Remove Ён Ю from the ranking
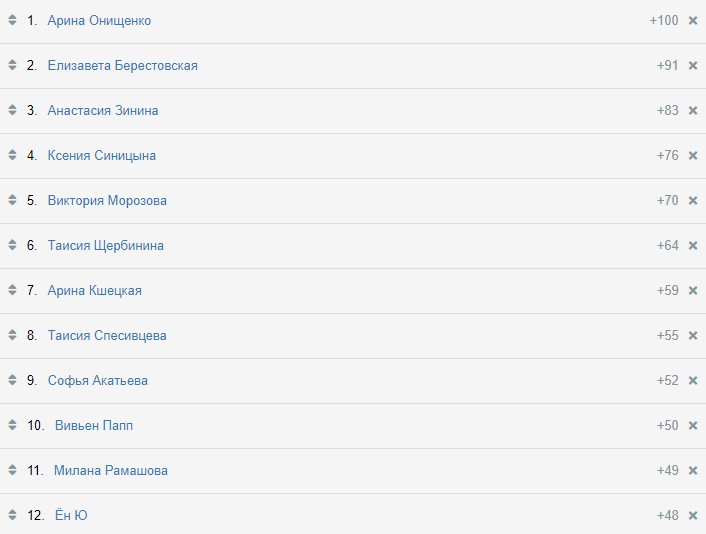Image resolution: width=706 pixels, height=534 pixels. (693, 516)
